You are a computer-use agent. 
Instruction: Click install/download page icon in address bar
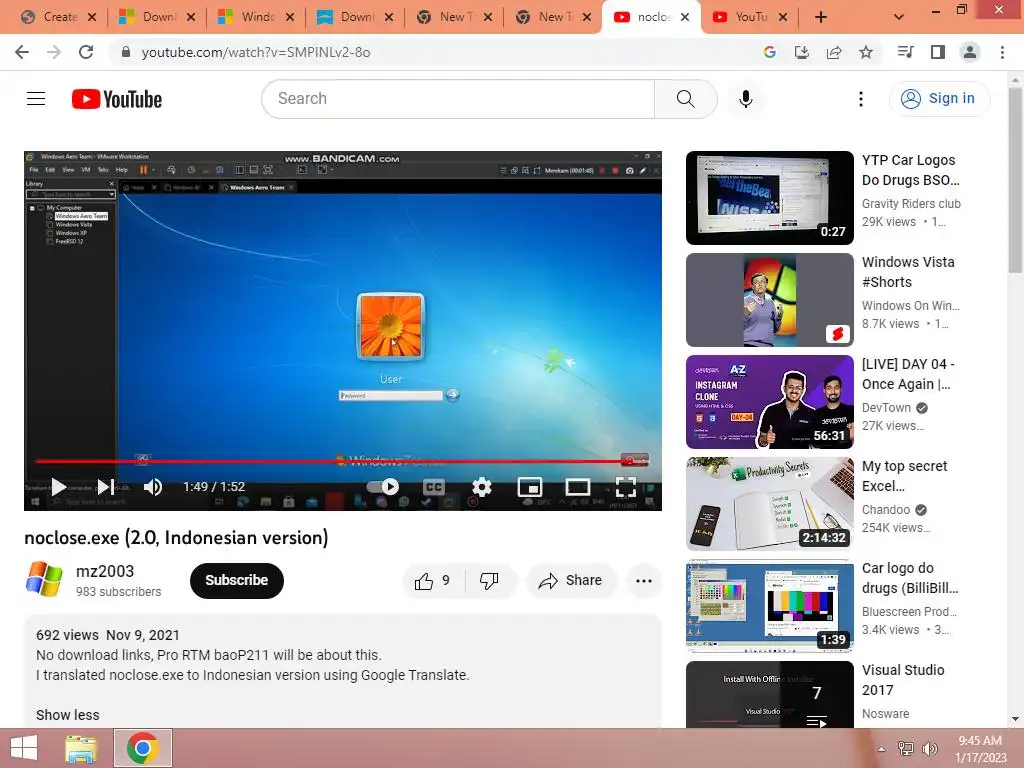801,52
